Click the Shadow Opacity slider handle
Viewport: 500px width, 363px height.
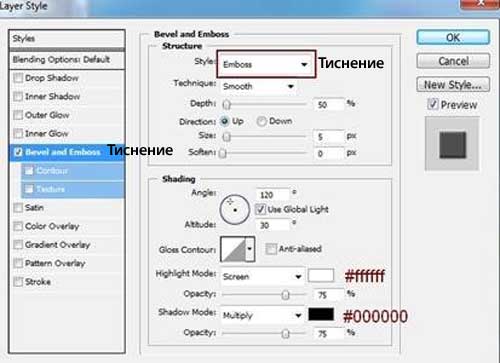(x=285, y=334)
